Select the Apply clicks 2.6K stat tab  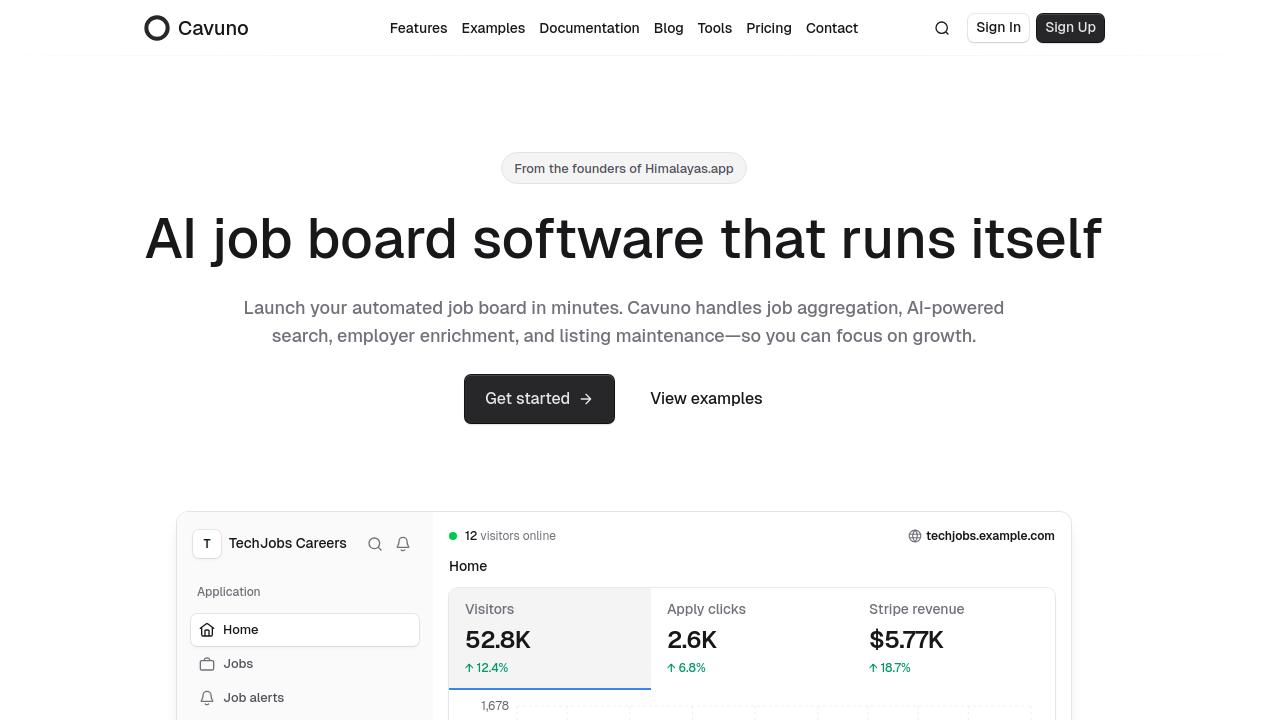coord(752,638)
